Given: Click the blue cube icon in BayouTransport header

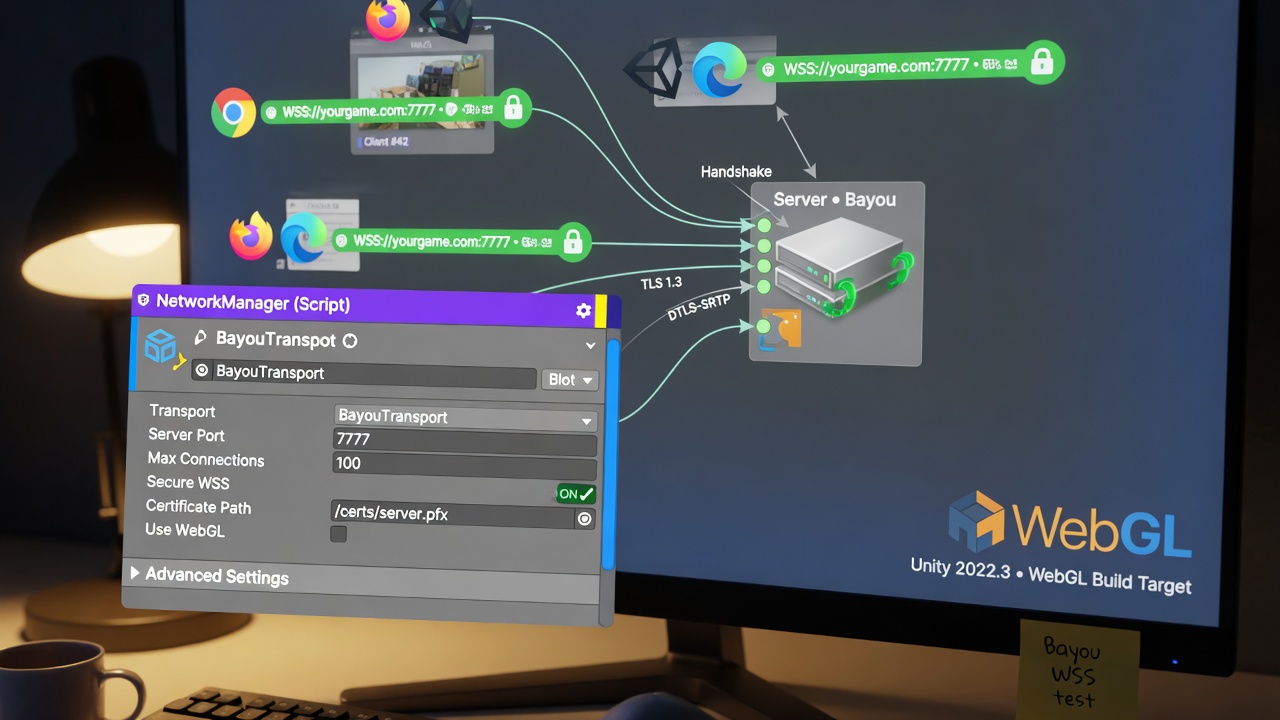Looking at the screenshot, I should (161, 346).
